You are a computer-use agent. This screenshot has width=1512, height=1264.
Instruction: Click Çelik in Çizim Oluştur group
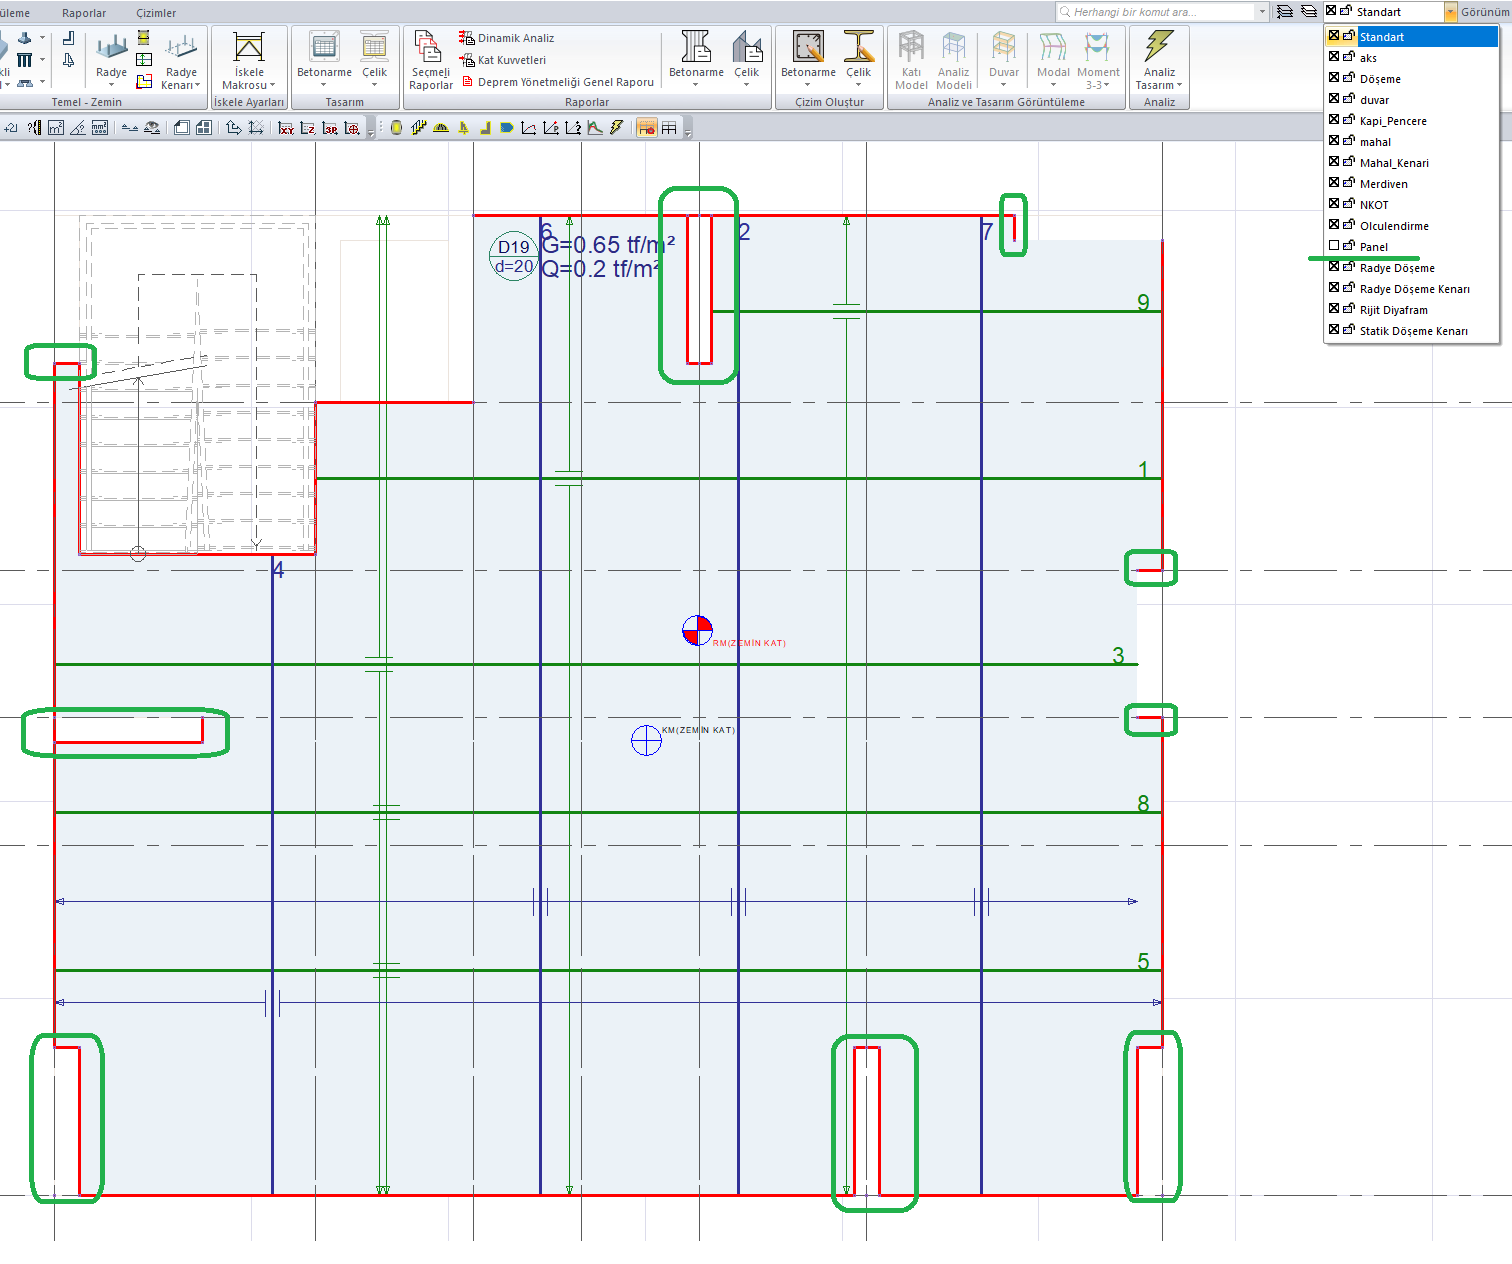[x=859, y=56]
